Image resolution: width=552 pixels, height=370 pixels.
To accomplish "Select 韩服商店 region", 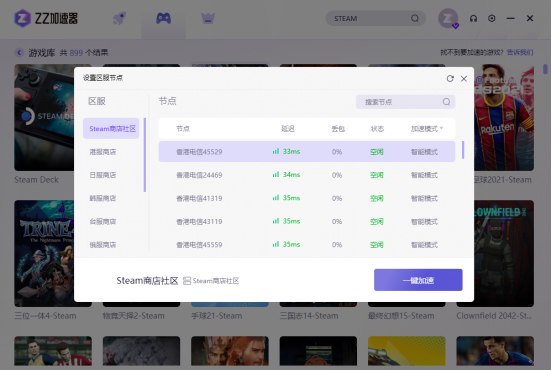I will point(103,198).
